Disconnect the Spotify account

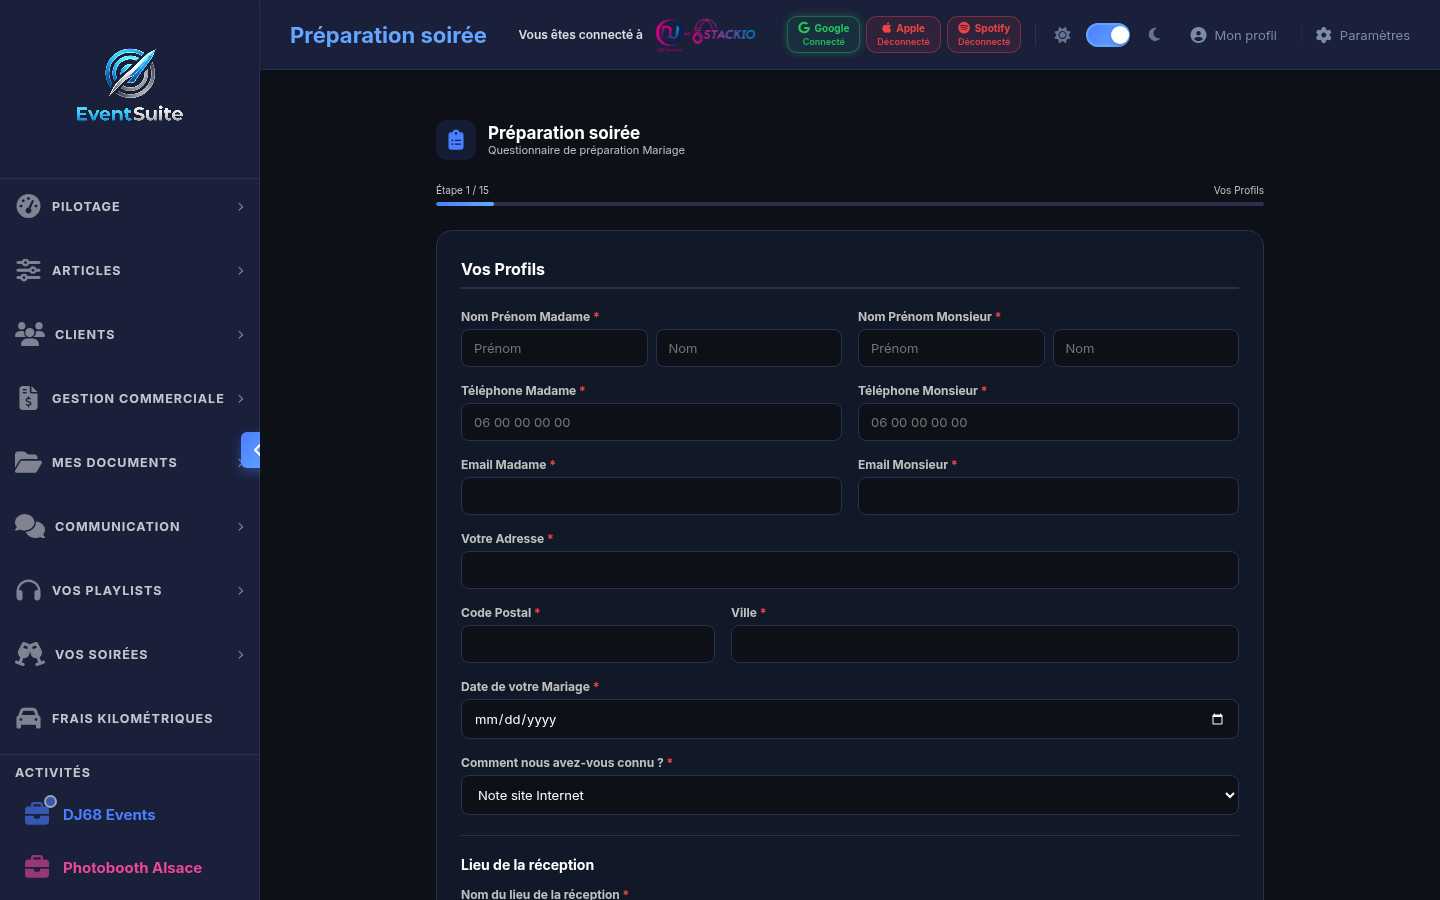983,33
